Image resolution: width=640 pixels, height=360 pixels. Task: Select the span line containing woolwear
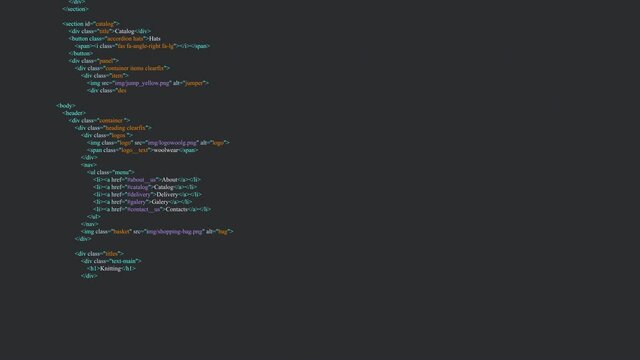point(142,150)
